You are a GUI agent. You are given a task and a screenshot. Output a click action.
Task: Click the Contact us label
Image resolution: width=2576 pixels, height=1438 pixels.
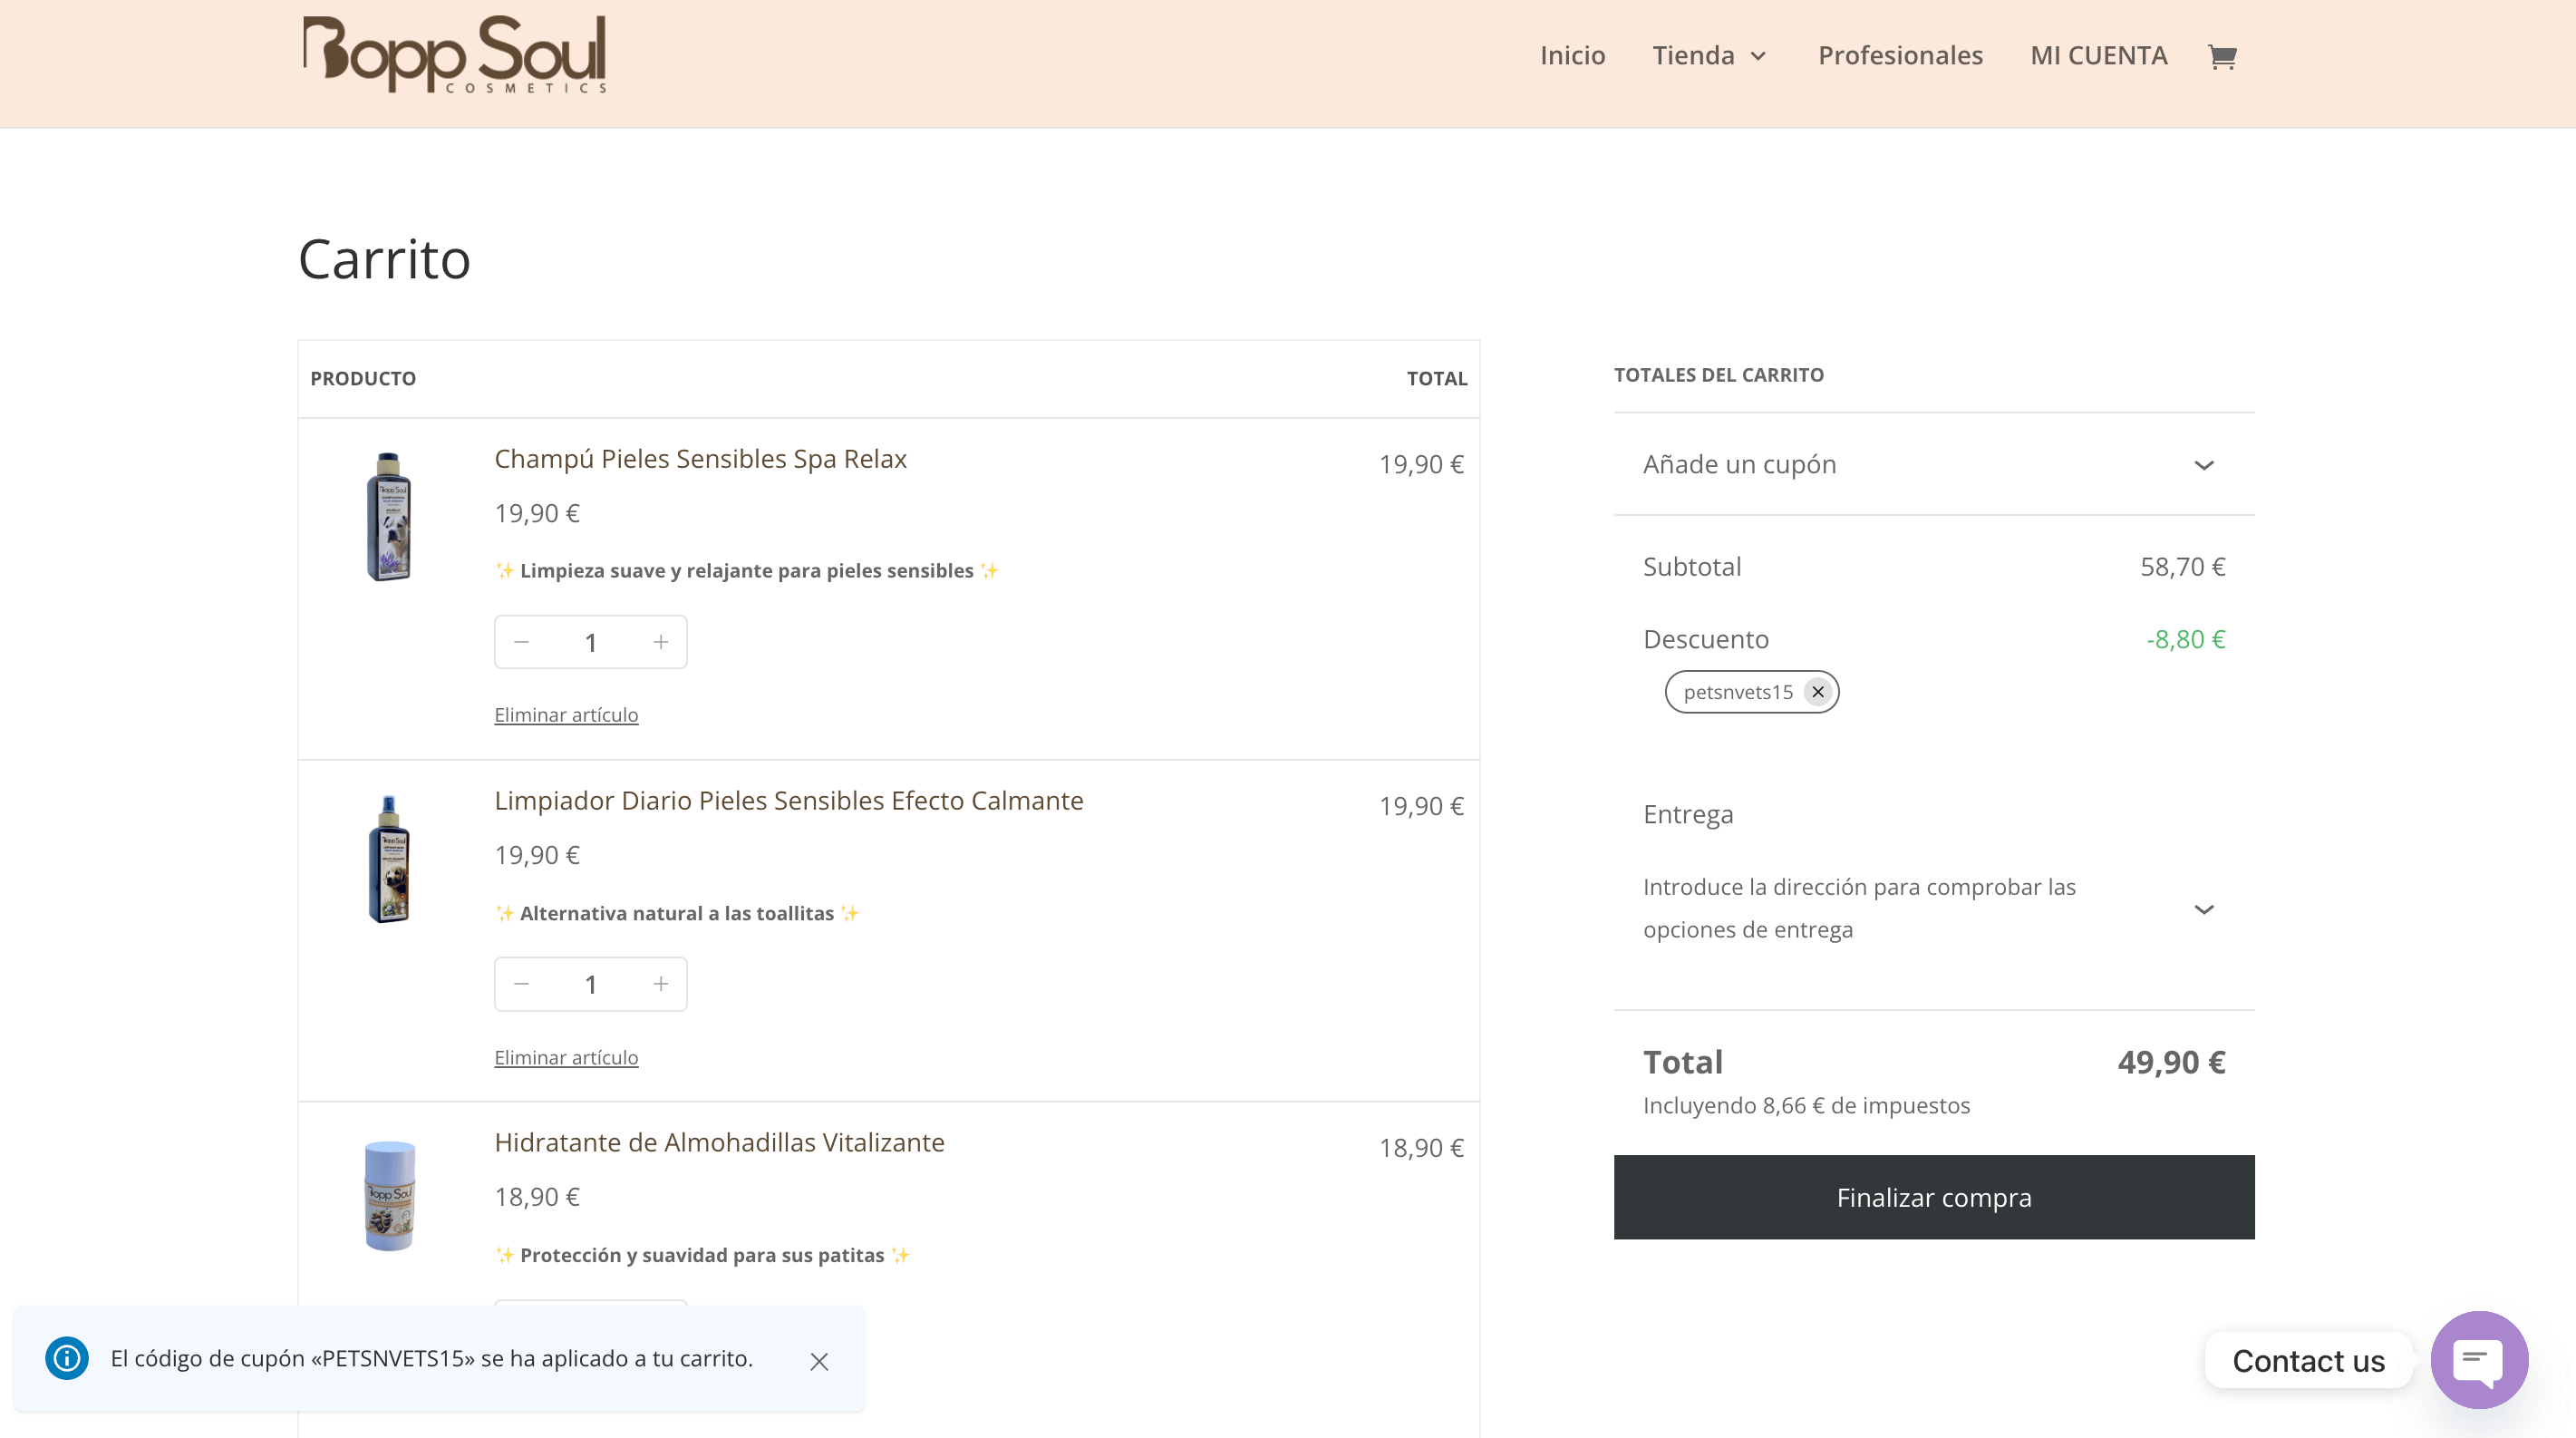(2307, 1360)
